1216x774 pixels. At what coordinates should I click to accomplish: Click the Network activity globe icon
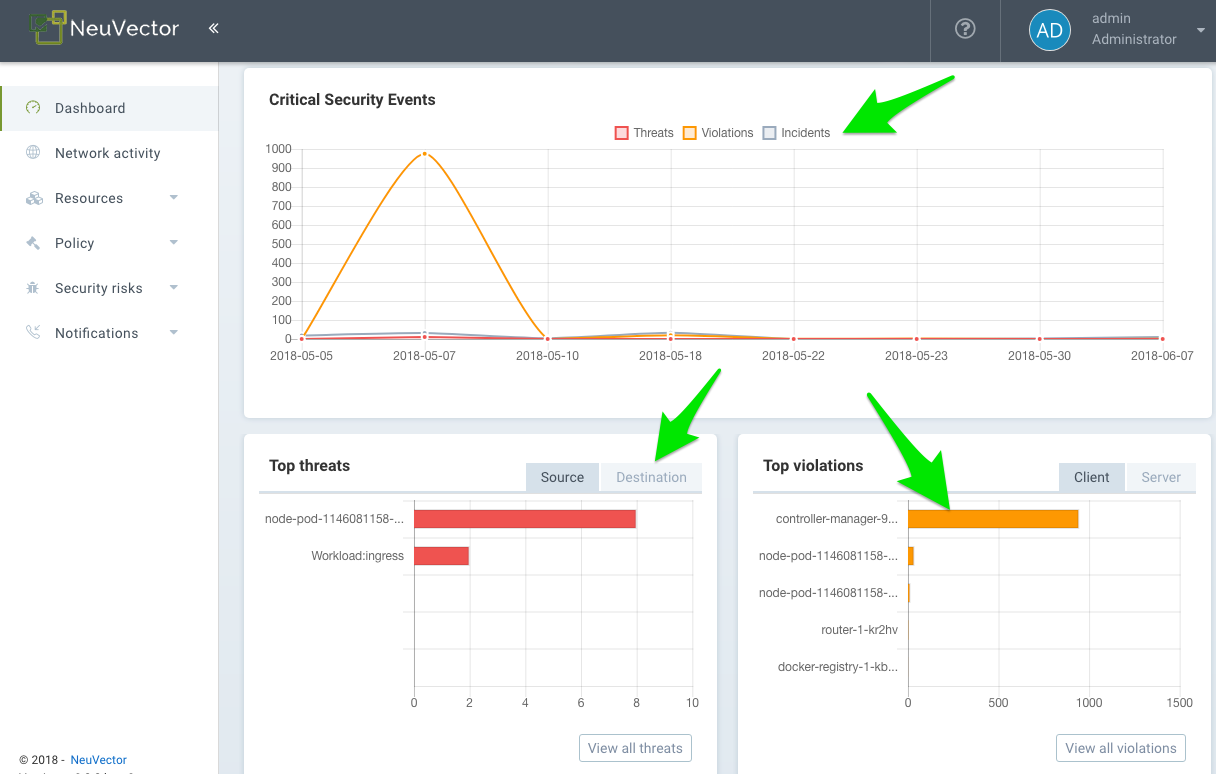click(34, 153)
